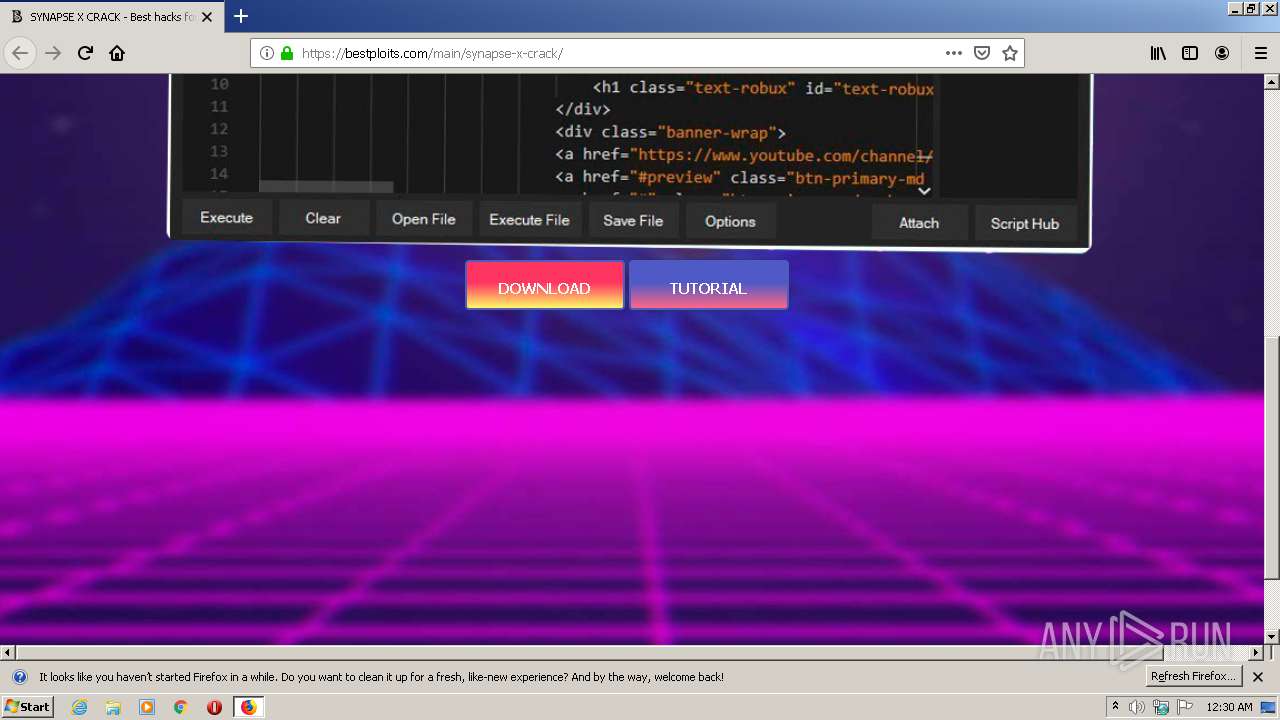Image resolution: width=1280 pixels, height=720 pixels.
Task: Click the network tray icon
Action: tap(1161, 707)
